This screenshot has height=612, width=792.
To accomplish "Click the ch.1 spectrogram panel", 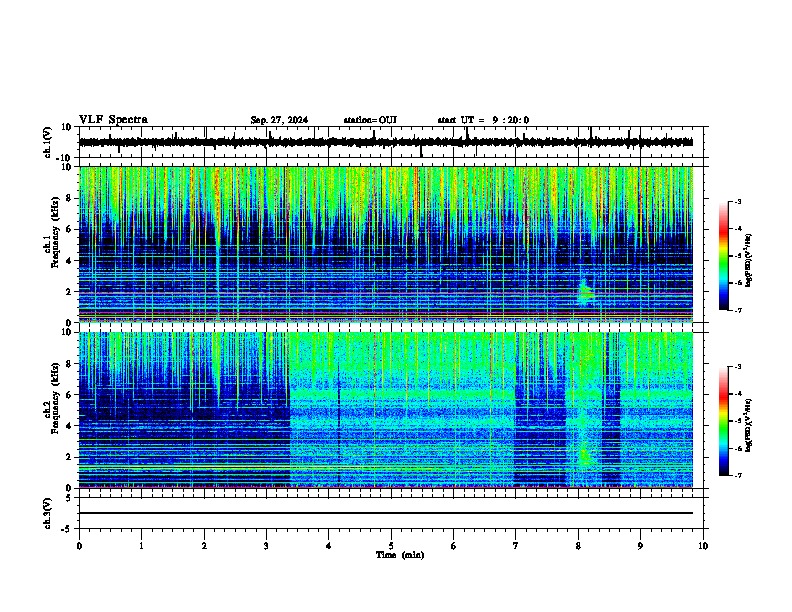I will [x=386, y=244].
